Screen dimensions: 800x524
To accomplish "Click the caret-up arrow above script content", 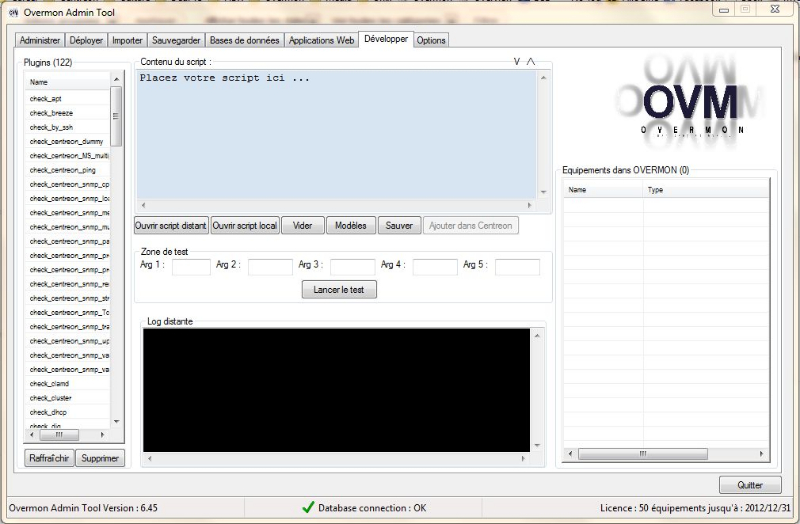I will (x=531, y=62).
